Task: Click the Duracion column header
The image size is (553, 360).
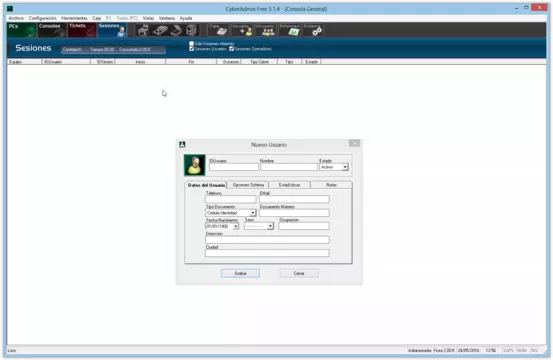Action: (x=229, y=62)
